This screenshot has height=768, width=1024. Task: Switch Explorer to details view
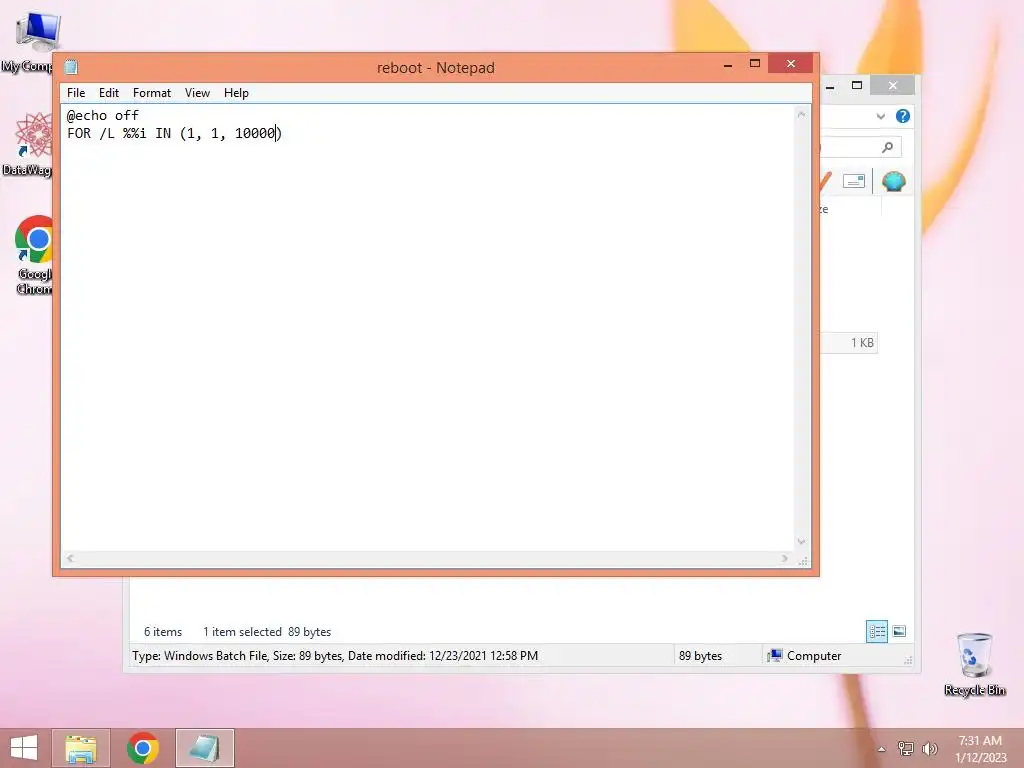[x=876, y=632]
